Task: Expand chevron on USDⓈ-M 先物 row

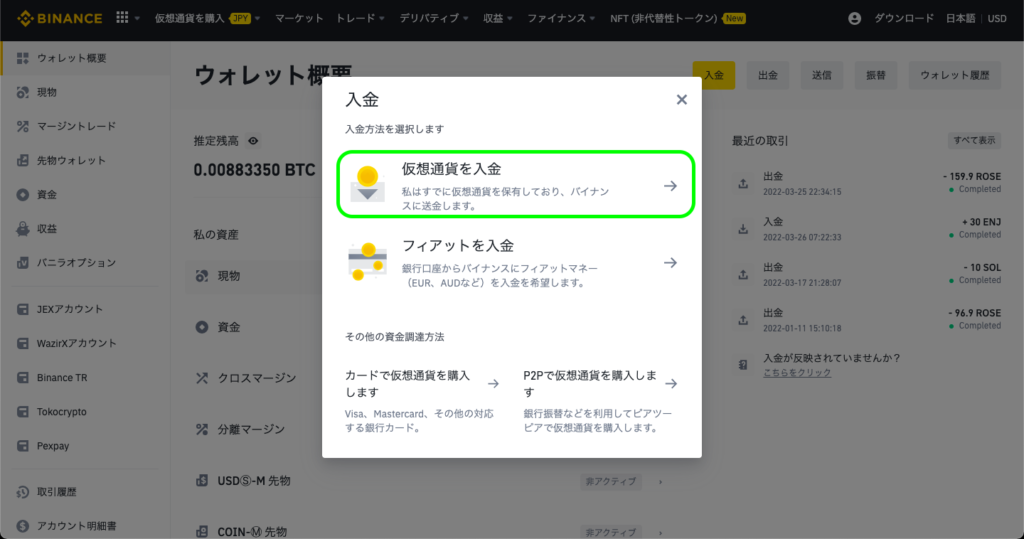Action: coord(660,482)
